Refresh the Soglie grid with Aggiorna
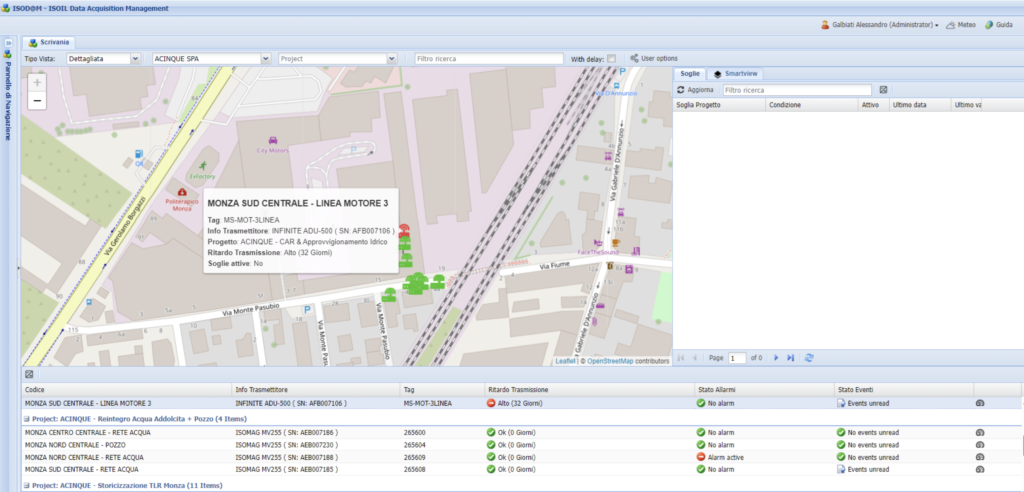The width and height of the screenshot is (1024, 492). [x=695, y=90]
